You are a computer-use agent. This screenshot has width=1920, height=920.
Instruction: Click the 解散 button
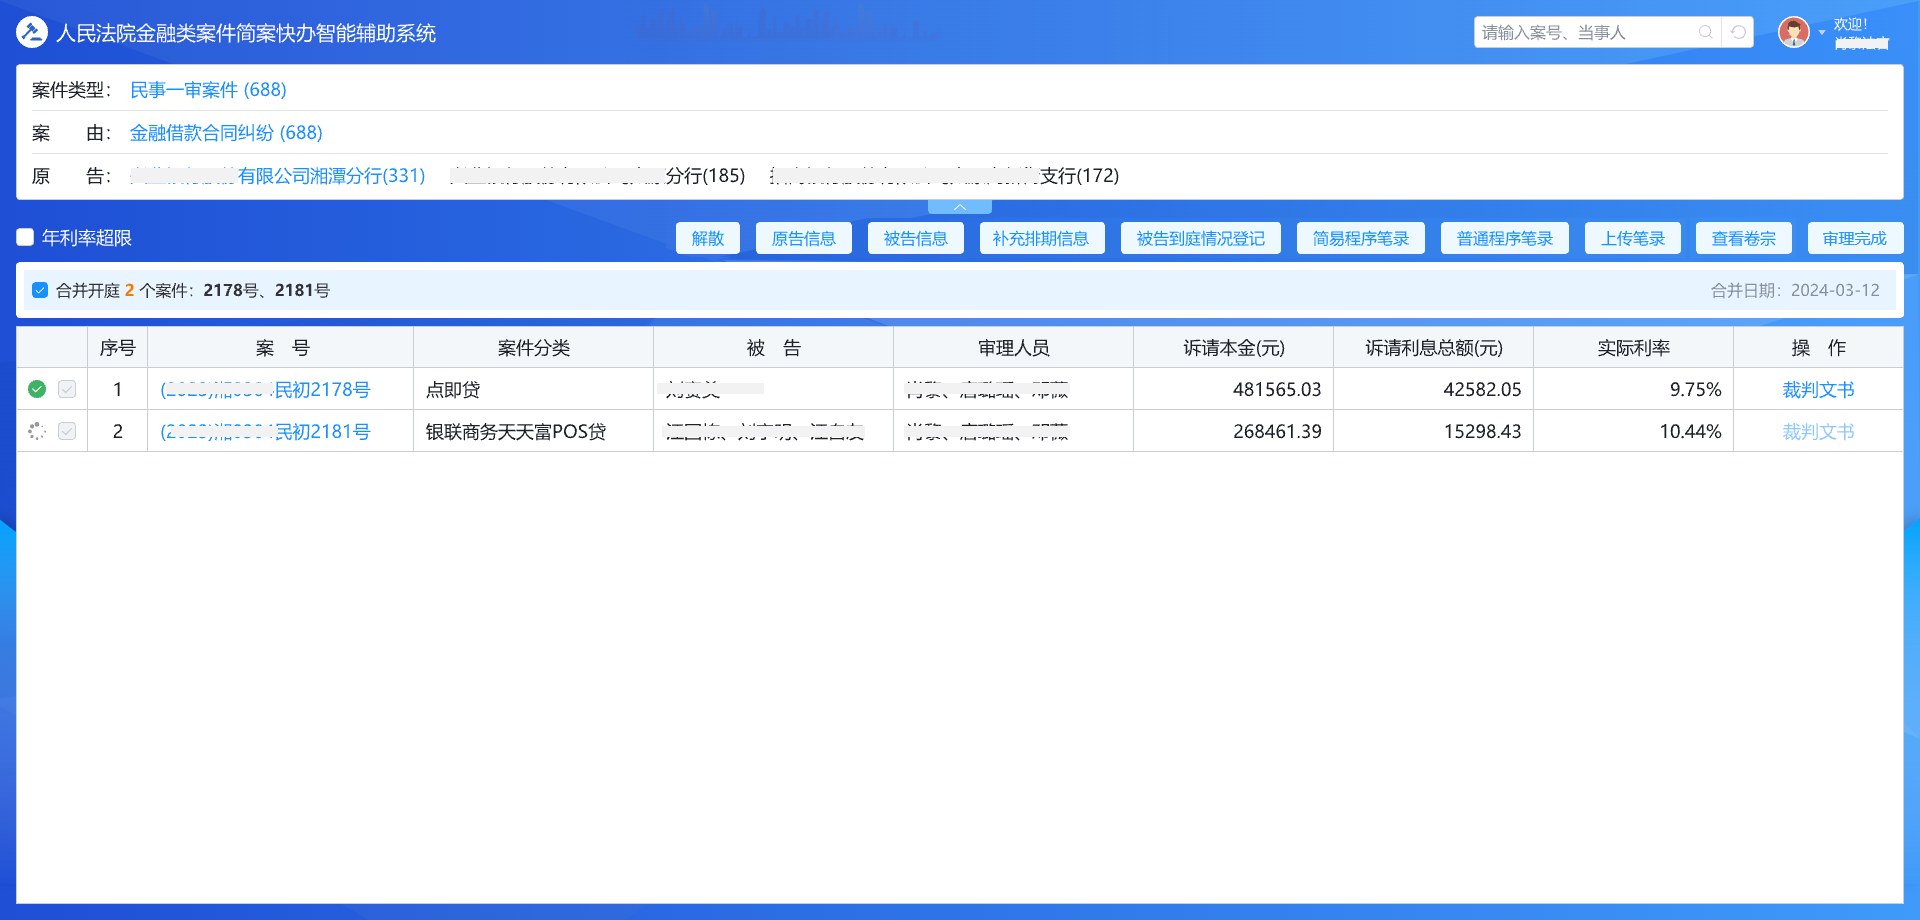(x=707, y=238)
